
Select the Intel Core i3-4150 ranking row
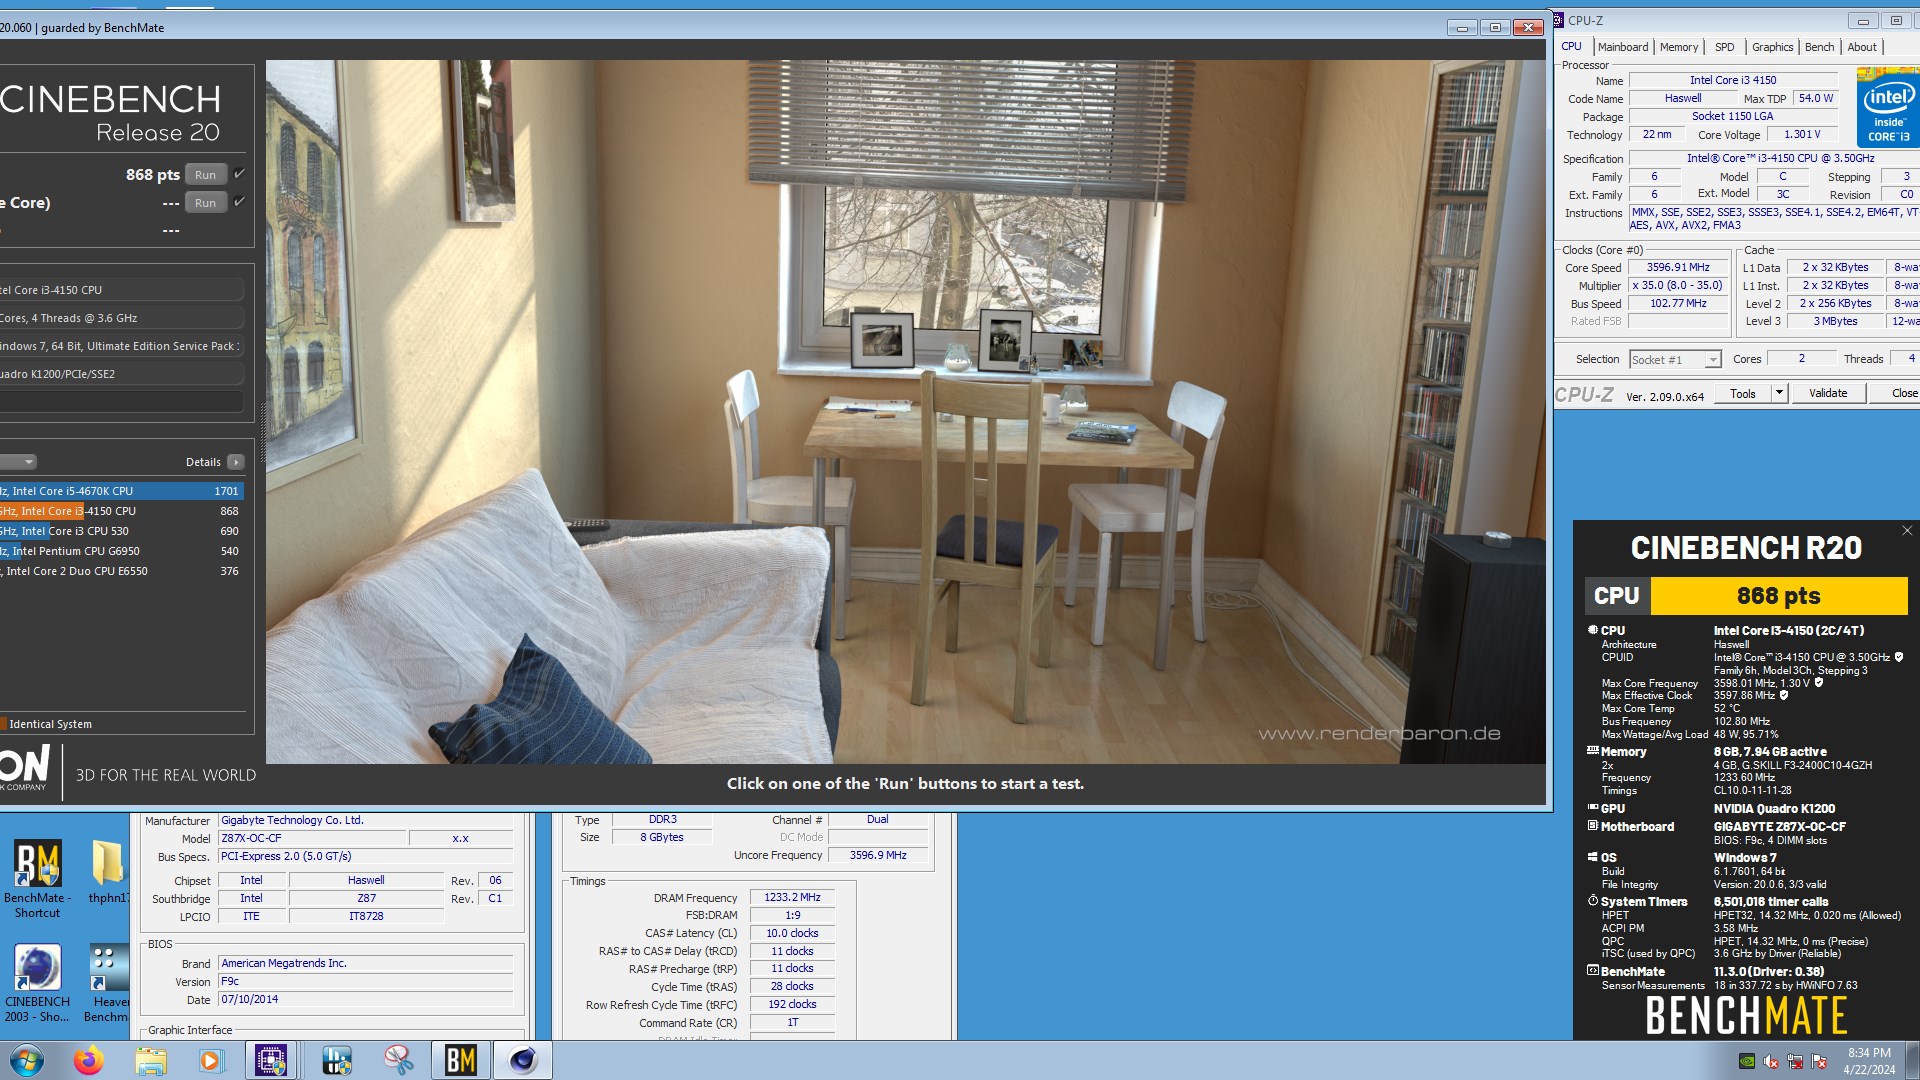pos(121,511)
